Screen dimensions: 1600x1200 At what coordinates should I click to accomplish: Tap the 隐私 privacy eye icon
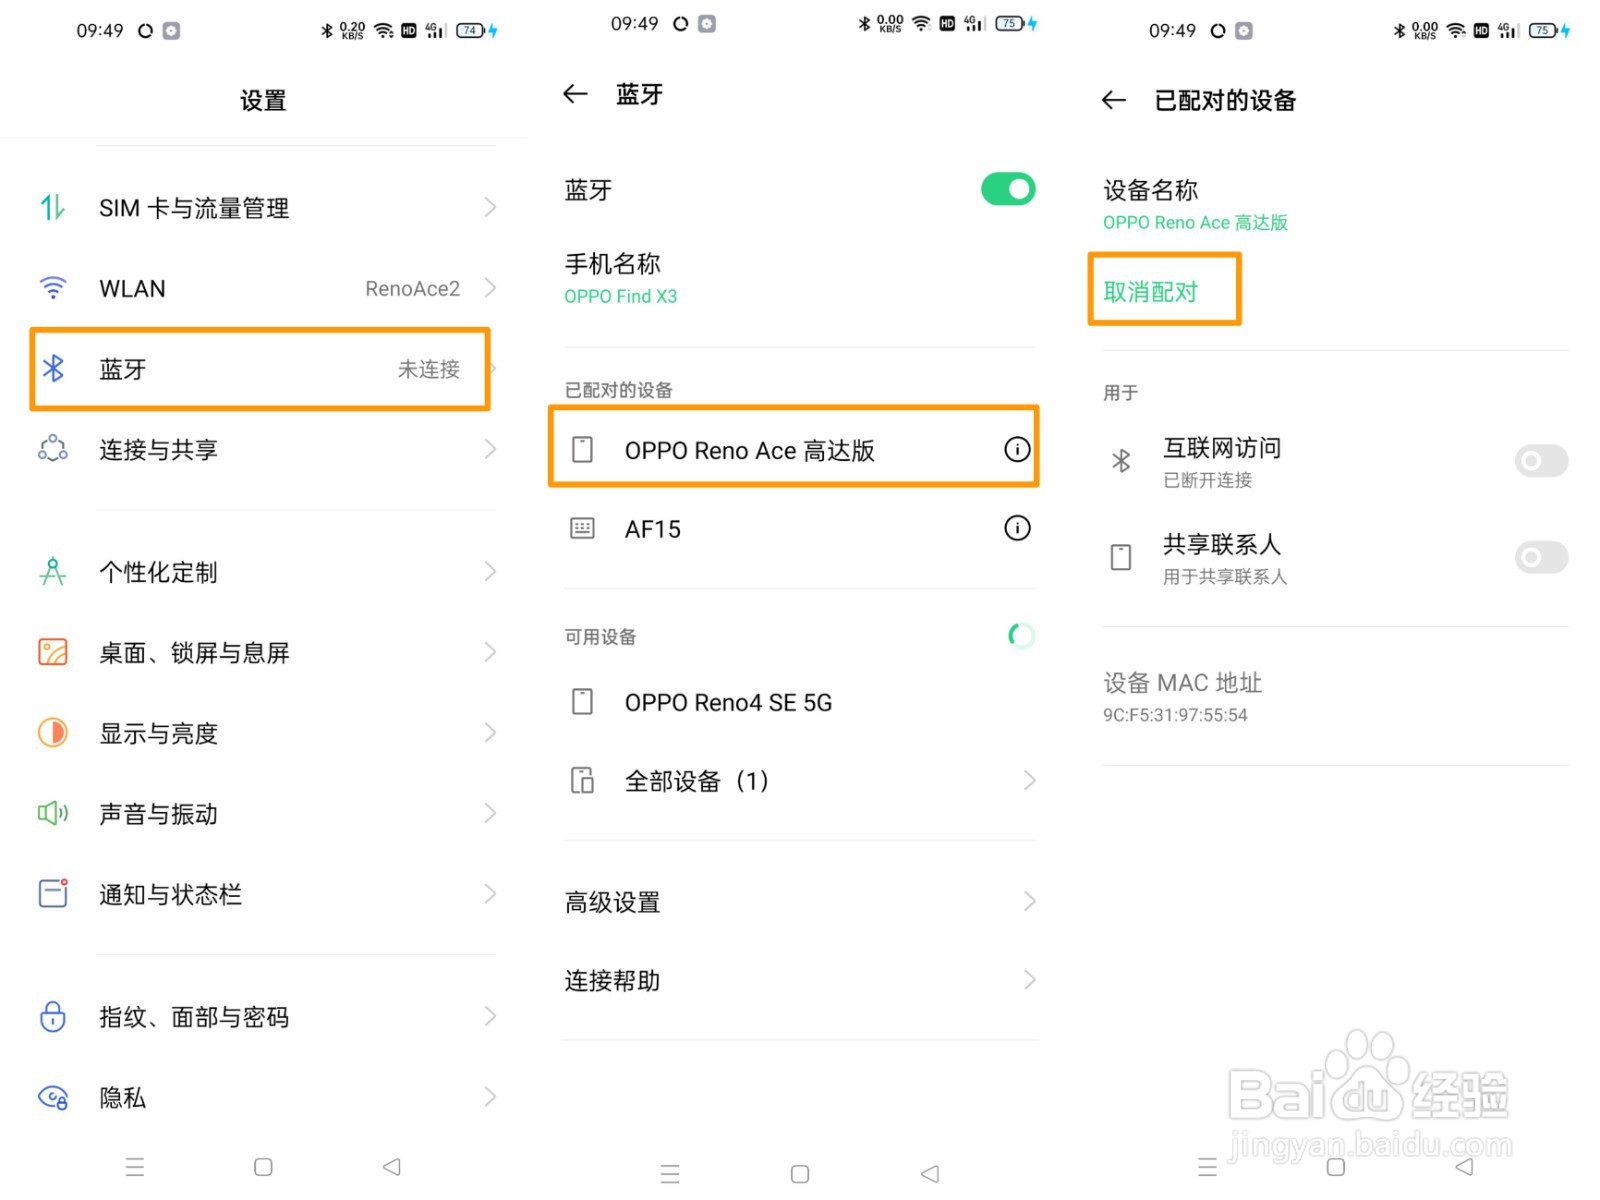tap(53, 1098)
